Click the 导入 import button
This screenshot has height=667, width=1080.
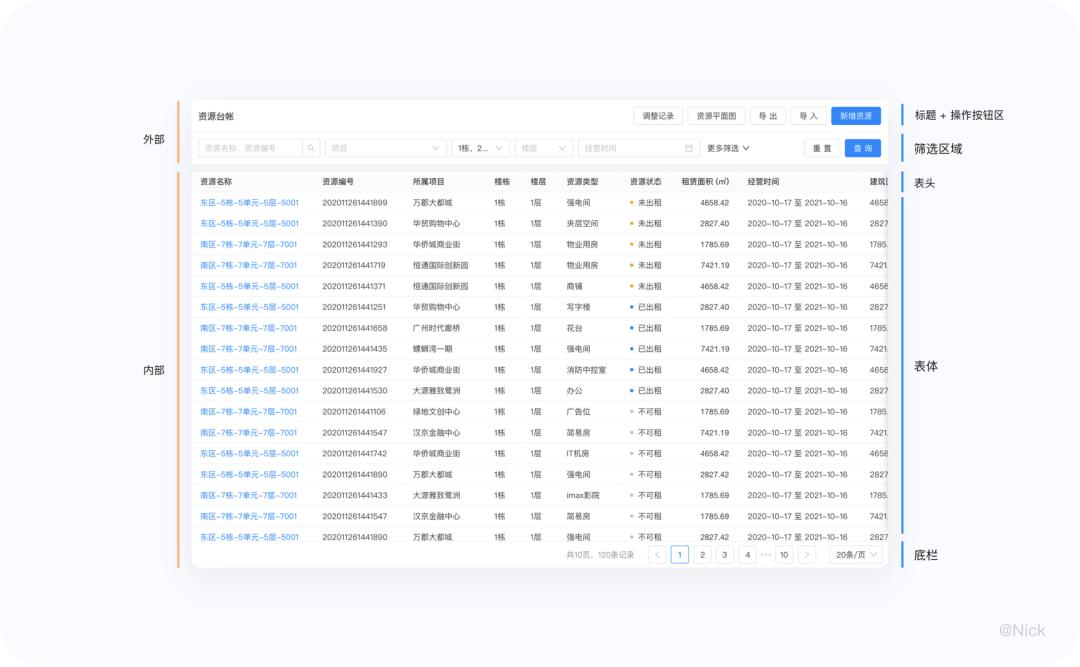(808, 116)
